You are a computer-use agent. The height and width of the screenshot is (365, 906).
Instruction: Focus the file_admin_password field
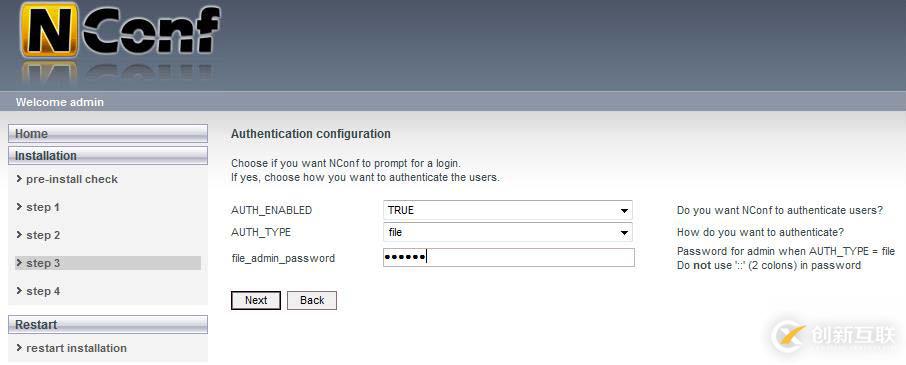(508, 258)
